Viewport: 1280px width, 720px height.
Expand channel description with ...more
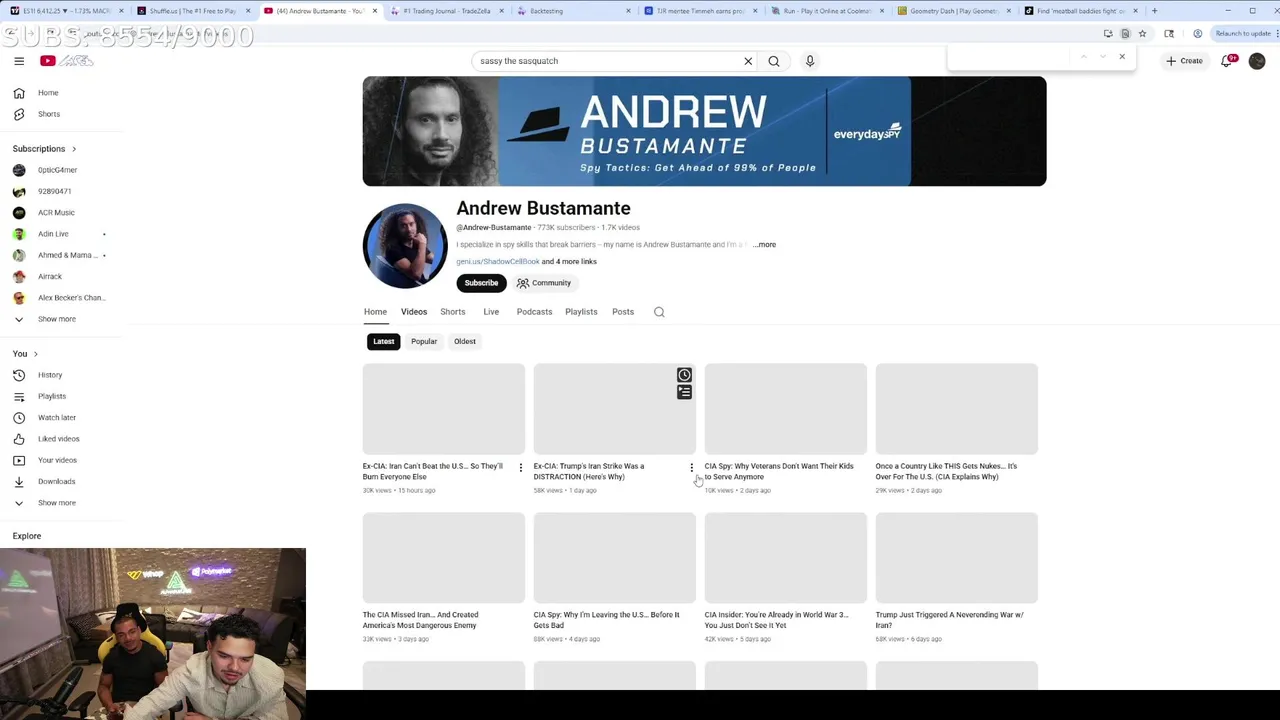click(x=764, y=245)
